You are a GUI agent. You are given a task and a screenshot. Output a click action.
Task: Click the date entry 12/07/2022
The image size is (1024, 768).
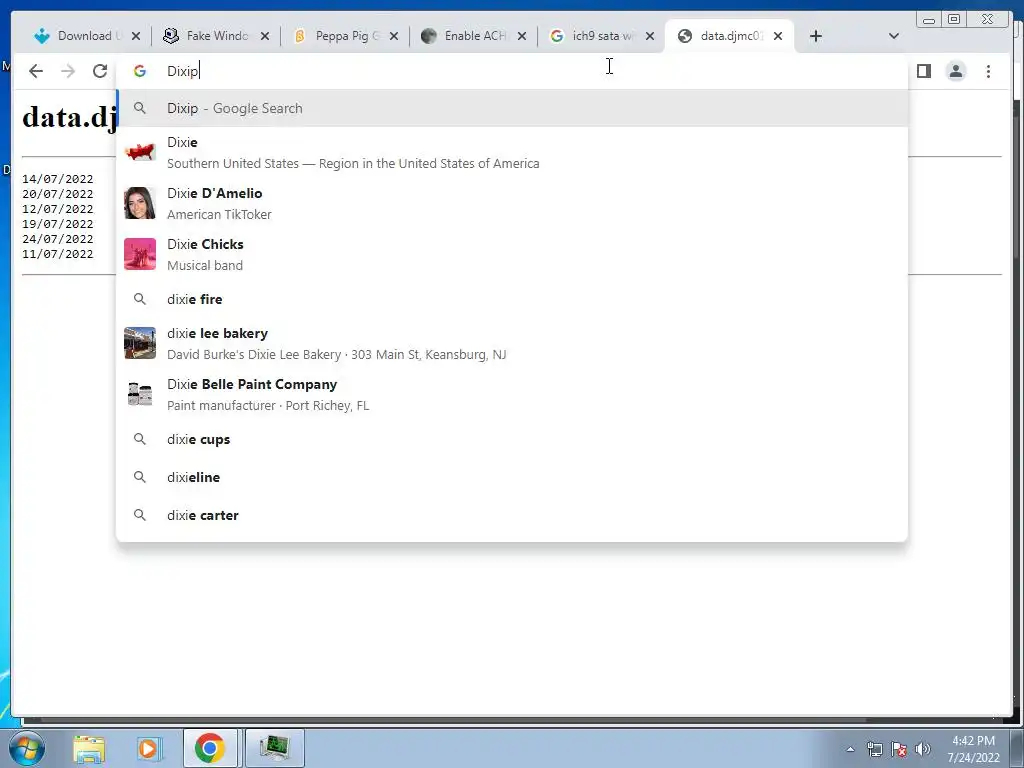(57, 209)
